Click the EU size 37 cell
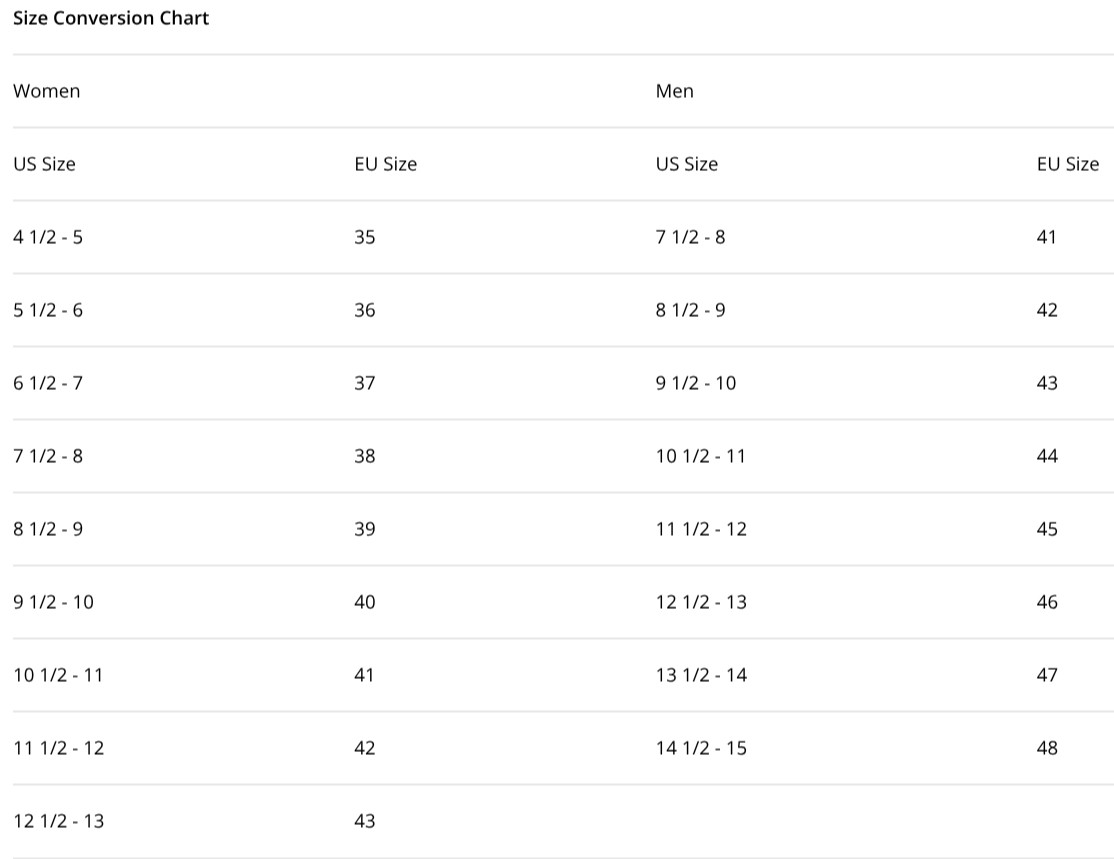 click(365, 383)
